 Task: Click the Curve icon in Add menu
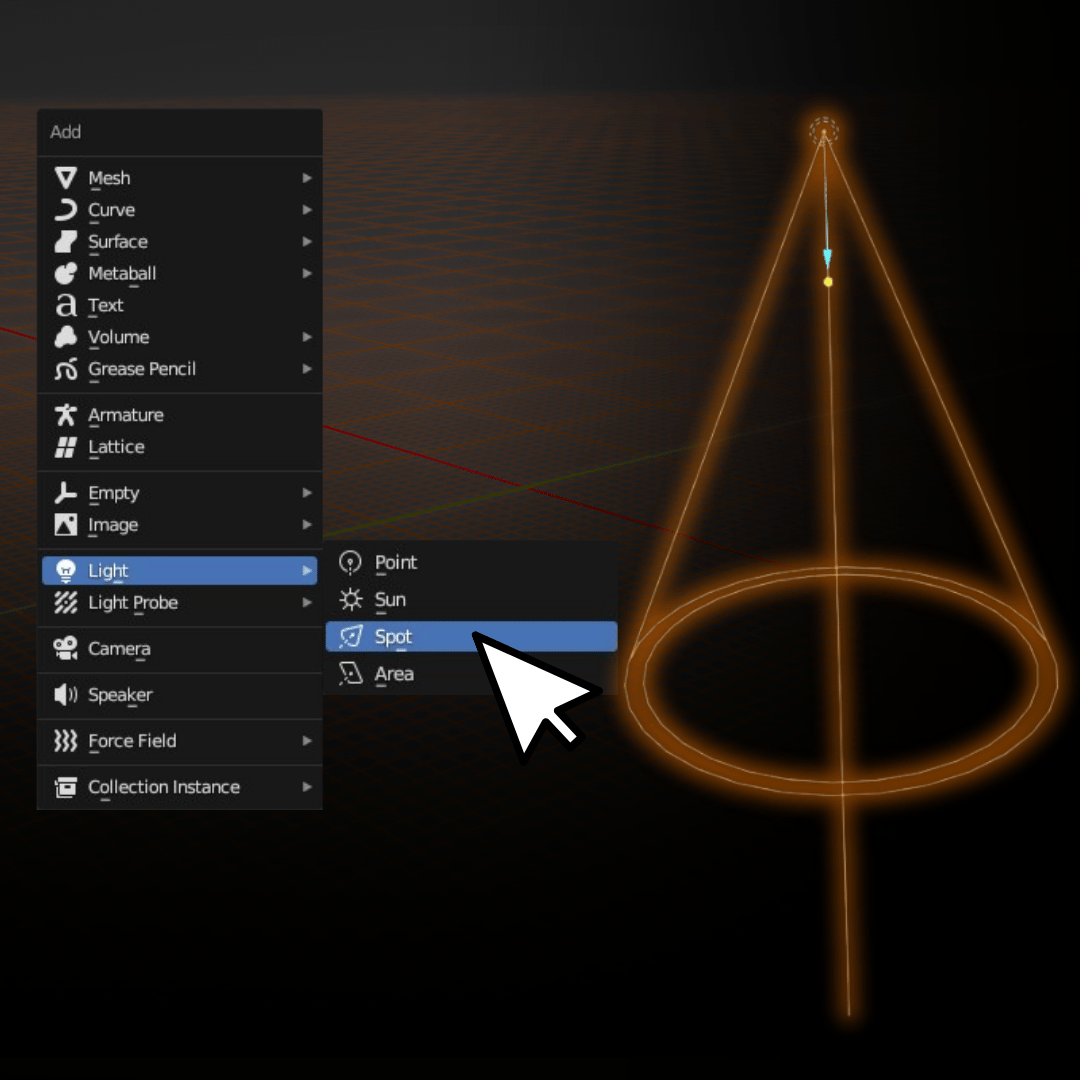click(x=65, y=209)
